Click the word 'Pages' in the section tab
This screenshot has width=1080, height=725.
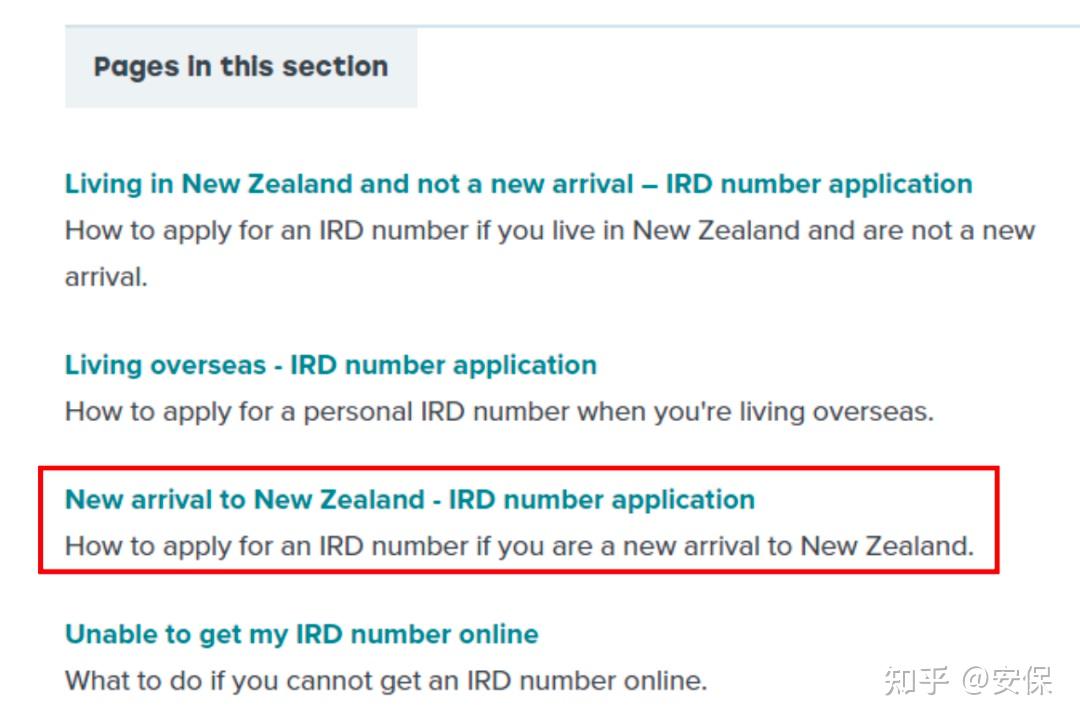click(x=138, y=67)
